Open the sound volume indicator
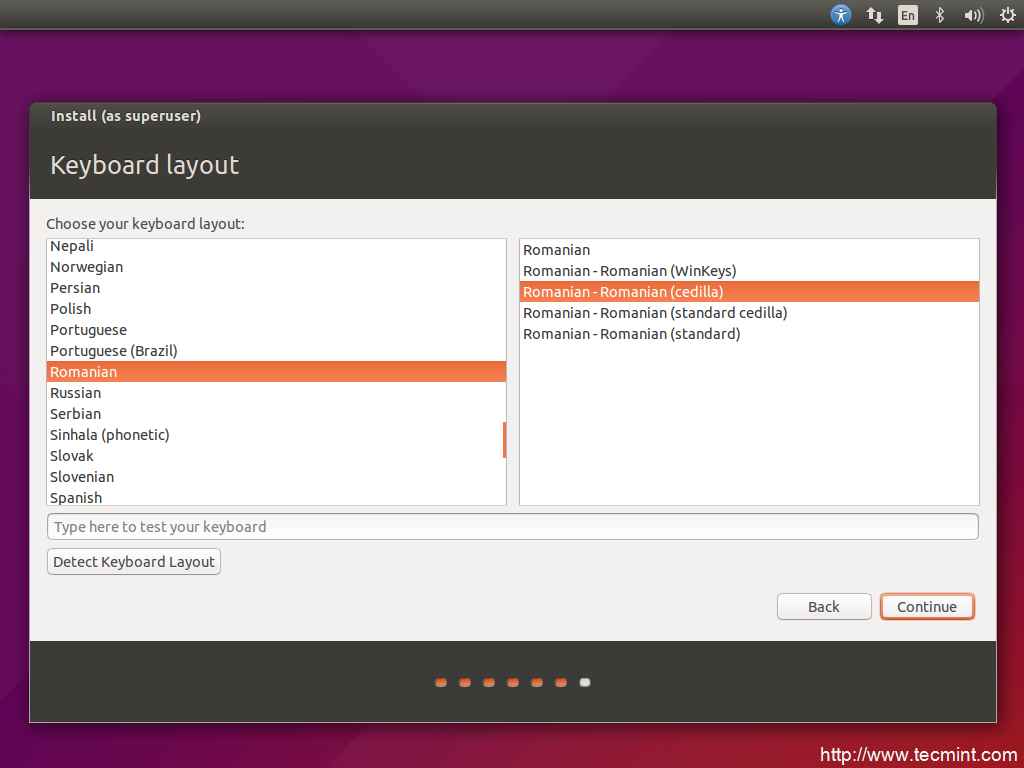The image size is (1024, 768). [x=972, y=15]
